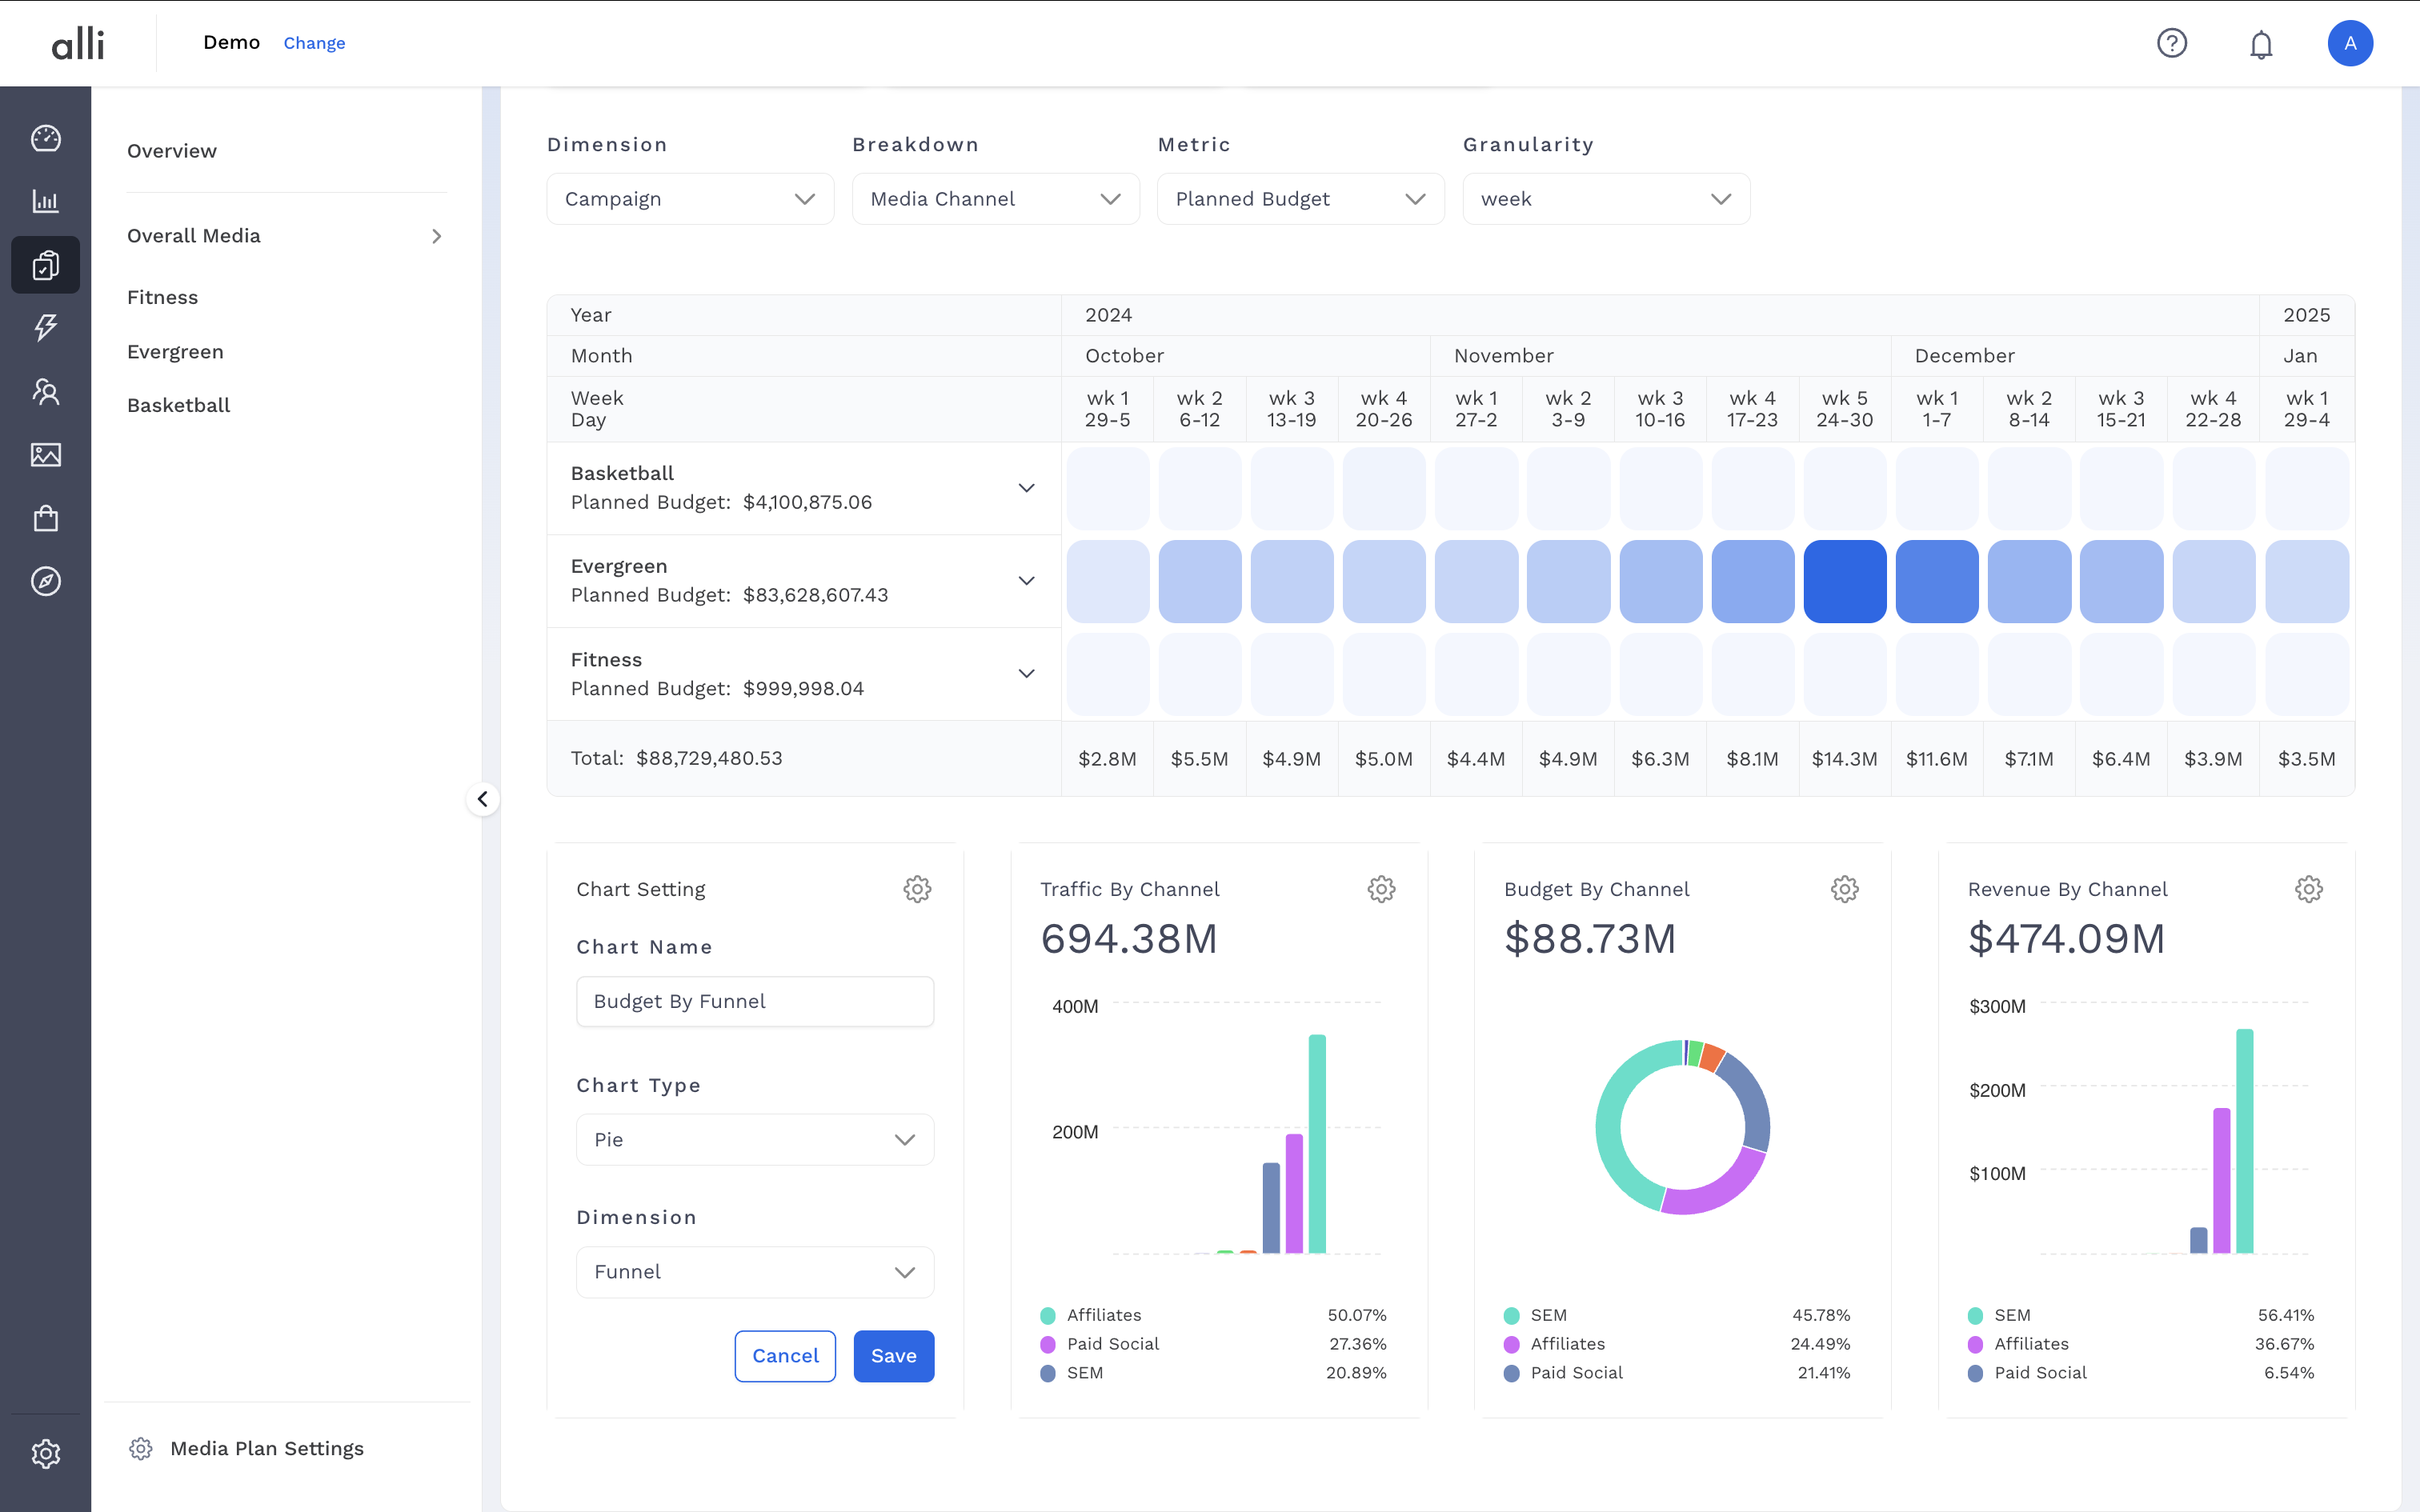Open the dashboard gauge icon in sidebar
This screenshot has width=2420, height=1512.
click(x=46, y=138)
